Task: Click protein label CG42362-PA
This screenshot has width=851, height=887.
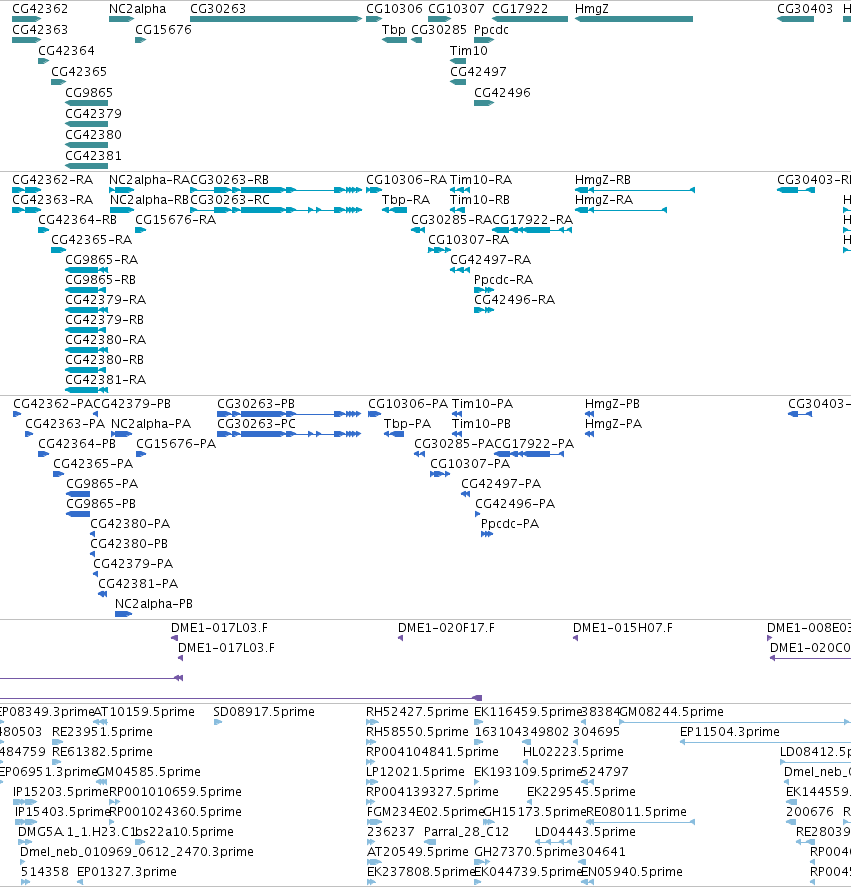Action: point(53,404)
